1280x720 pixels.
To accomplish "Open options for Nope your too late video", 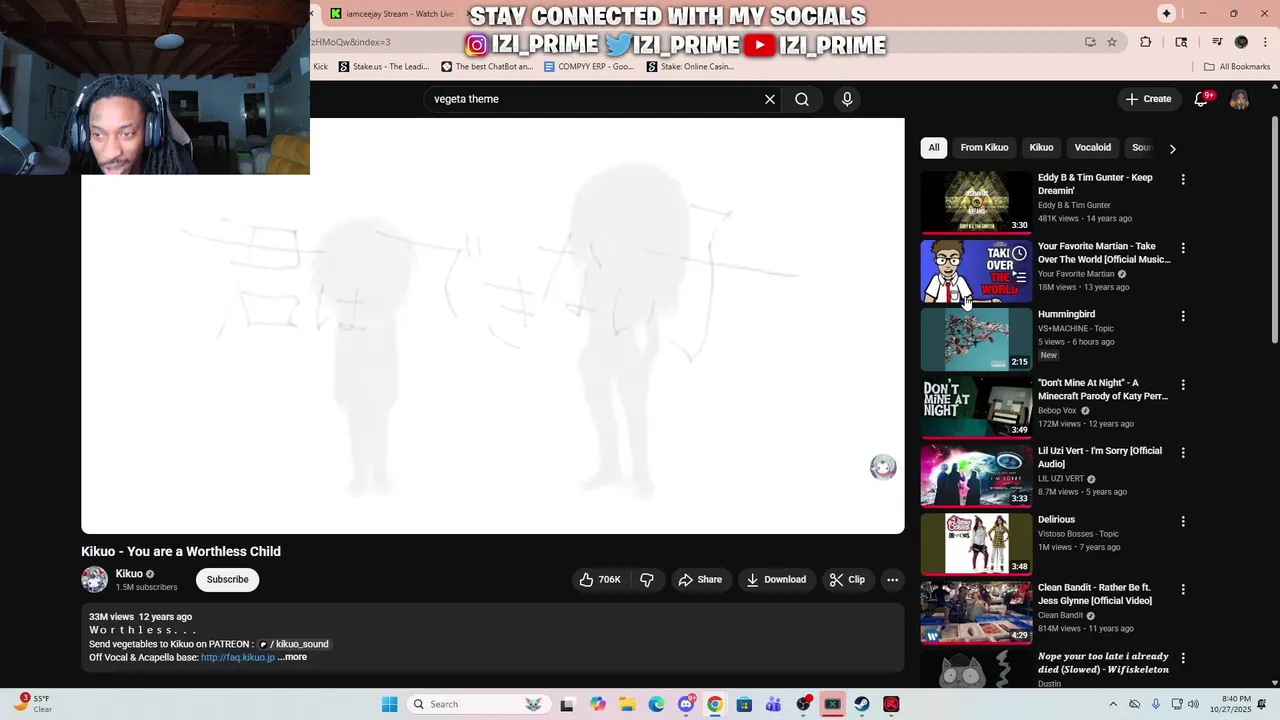I will [1183, 658].
